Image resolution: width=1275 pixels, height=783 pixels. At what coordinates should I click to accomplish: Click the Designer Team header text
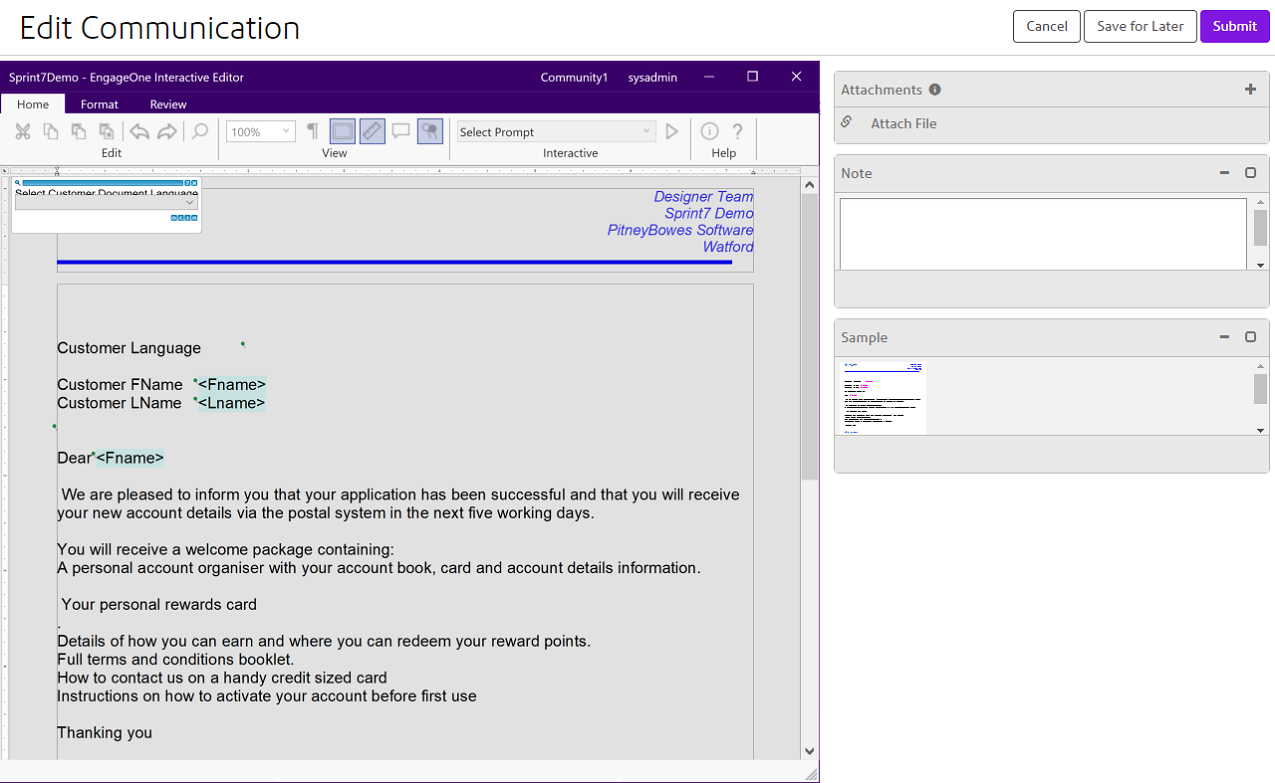(704, 197)
